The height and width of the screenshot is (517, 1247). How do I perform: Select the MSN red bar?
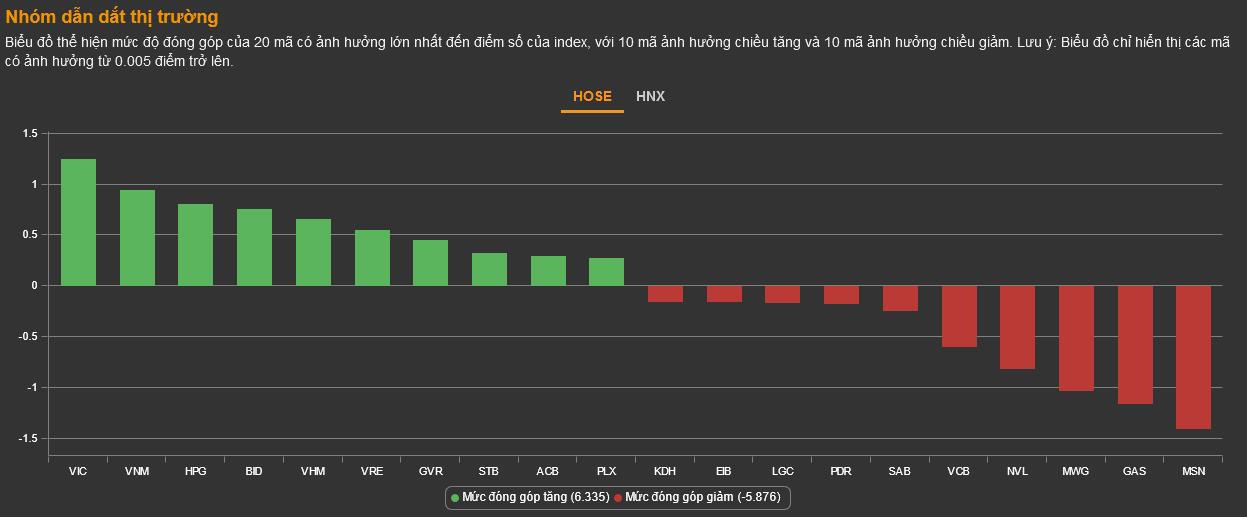1193,357
